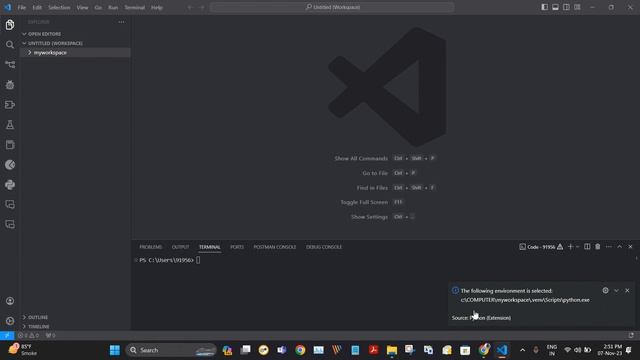
Task: Switch to the Debug Console tab
Action: point(324,247)
